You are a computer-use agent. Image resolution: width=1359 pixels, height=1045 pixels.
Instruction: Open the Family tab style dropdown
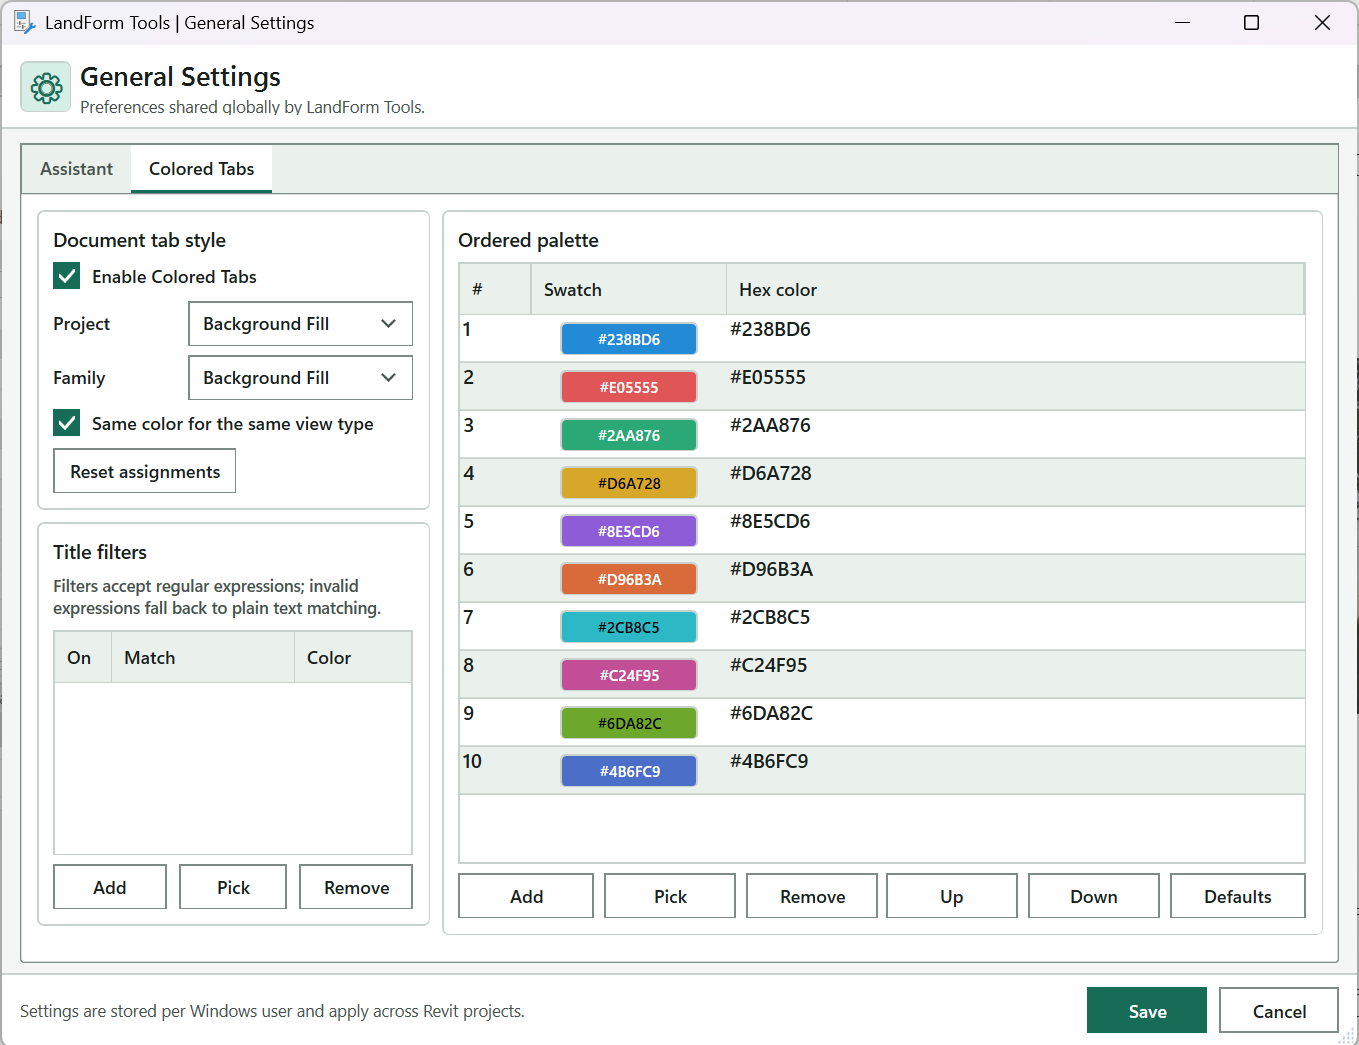pos(300,378)
